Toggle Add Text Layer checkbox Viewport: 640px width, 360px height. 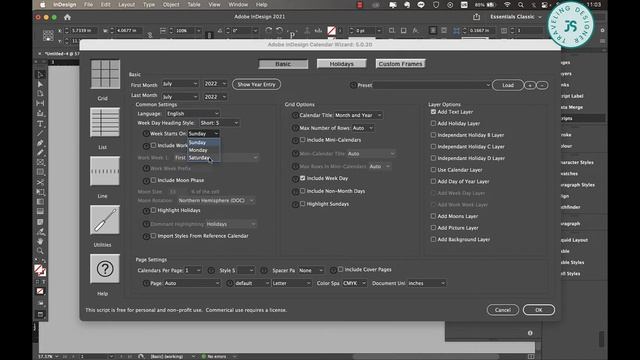pyautogui.click(x=433, y=111)
